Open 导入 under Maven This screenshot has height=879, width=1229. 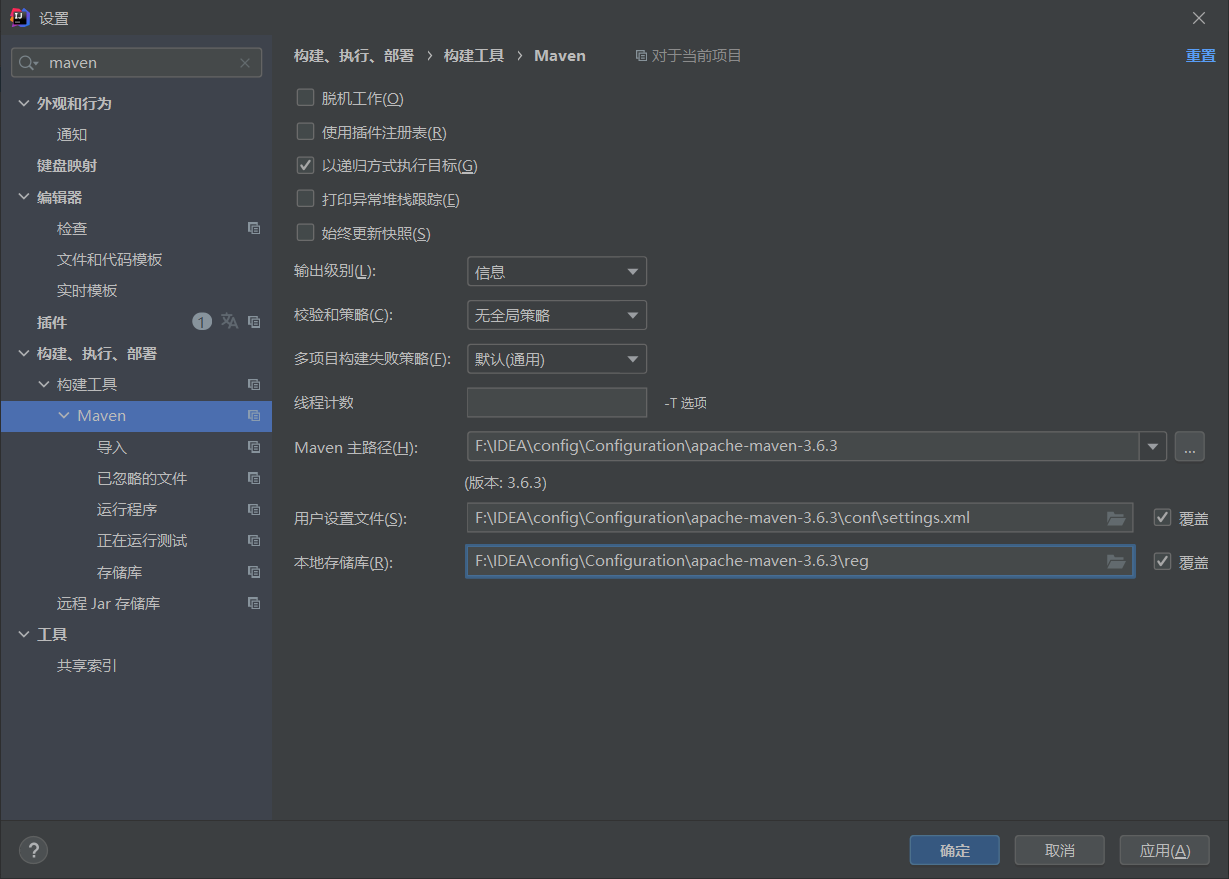(x=112, y=447)
